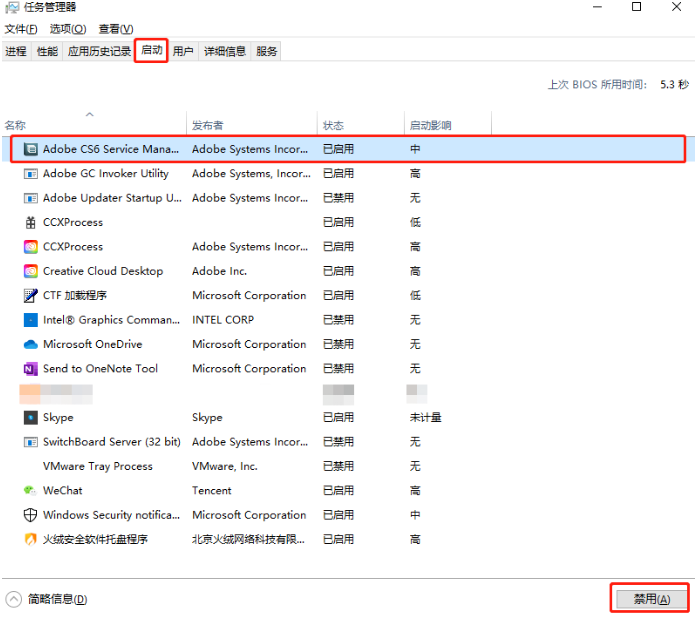Click the 火绒安全软件托盘程序 icon
Image resolution: width=699 pixels, height=622 pixels.
30,540
